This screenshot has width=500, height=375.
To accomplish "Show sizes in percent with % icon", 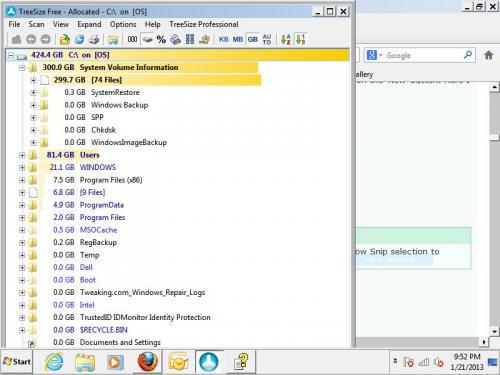I will (x=161, y=39).
